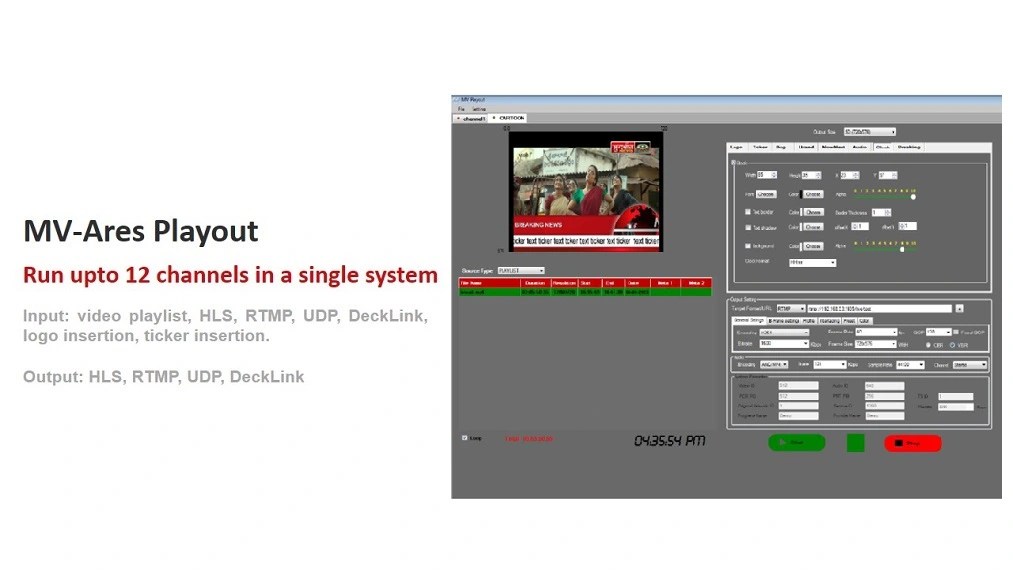Enable the Text shadow checkbox
1013x570 pixels.
pyautogui.click(x=748, y=227)
